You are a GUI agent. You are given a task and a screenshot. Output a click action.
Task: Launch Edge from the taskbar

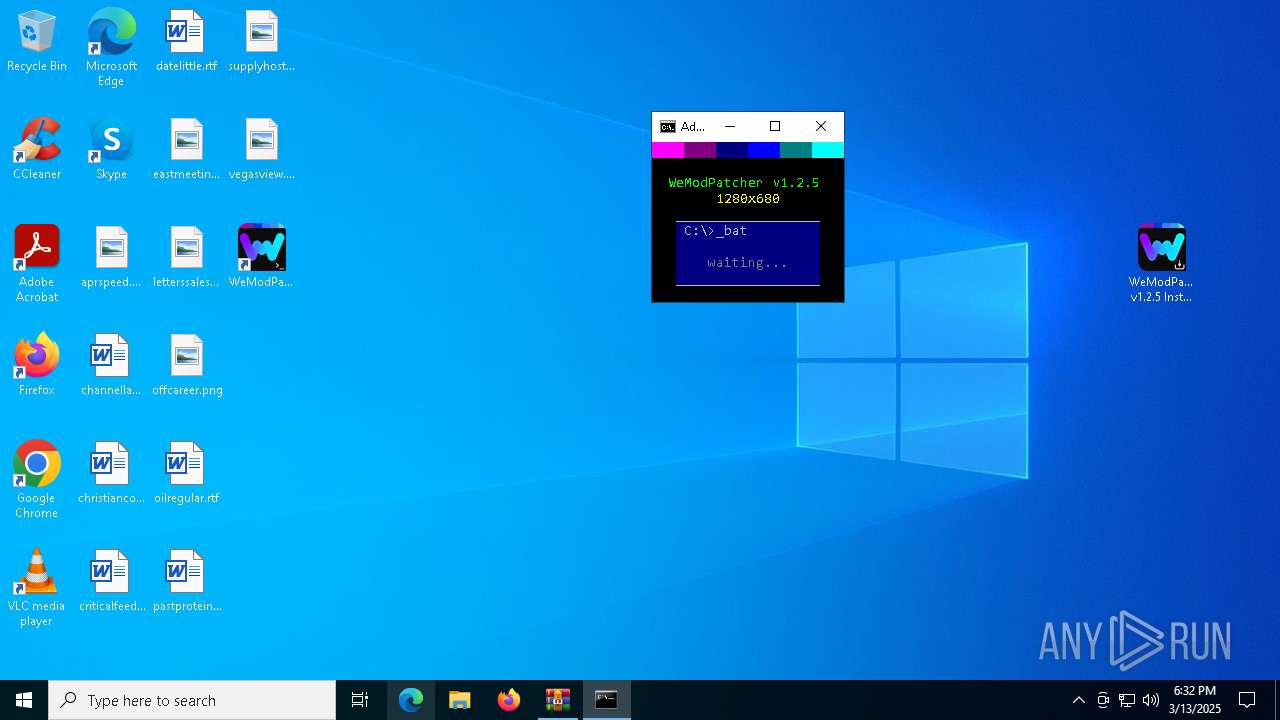tap(411, 700)
